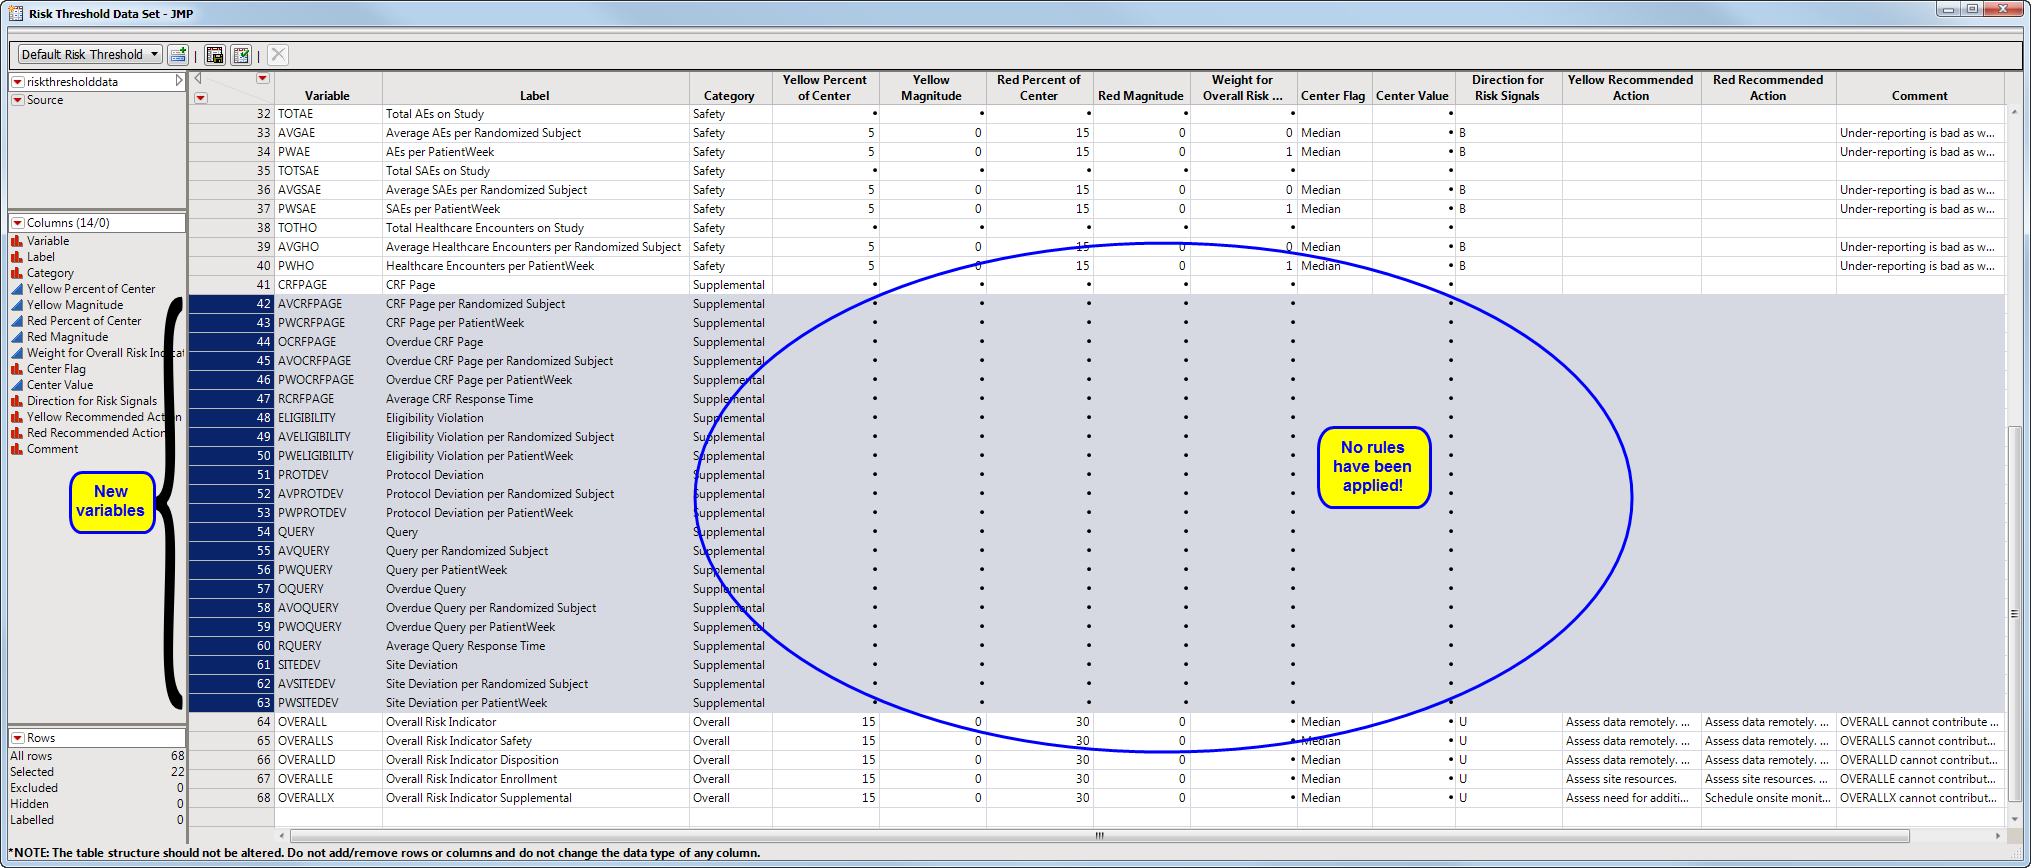Click the continuous icon beside Yellow Magnitude
This screenshot has width=2031, height=868.
click(17, 305)
